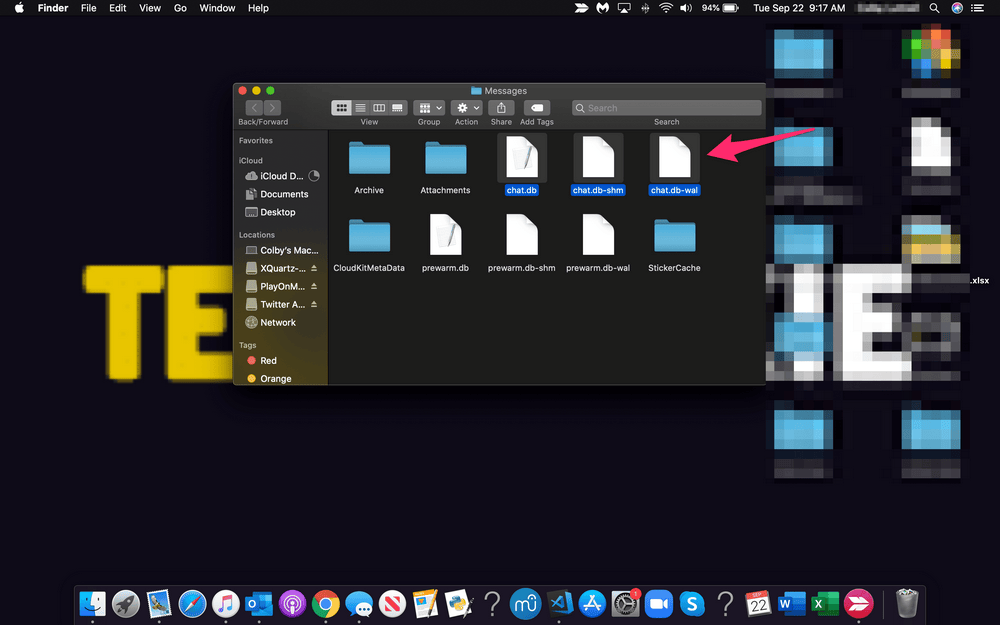Click the Add Tags icon

pos(536,107)
